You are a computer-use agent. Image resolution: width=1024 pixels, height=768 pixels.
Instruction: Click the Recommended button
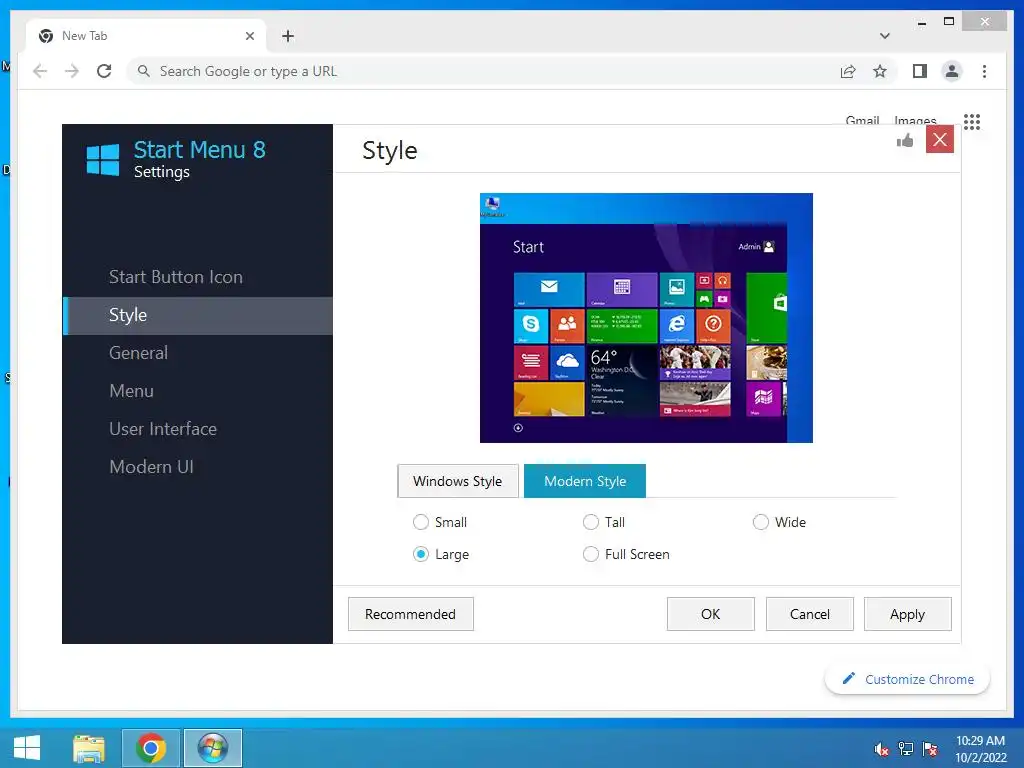411,615
